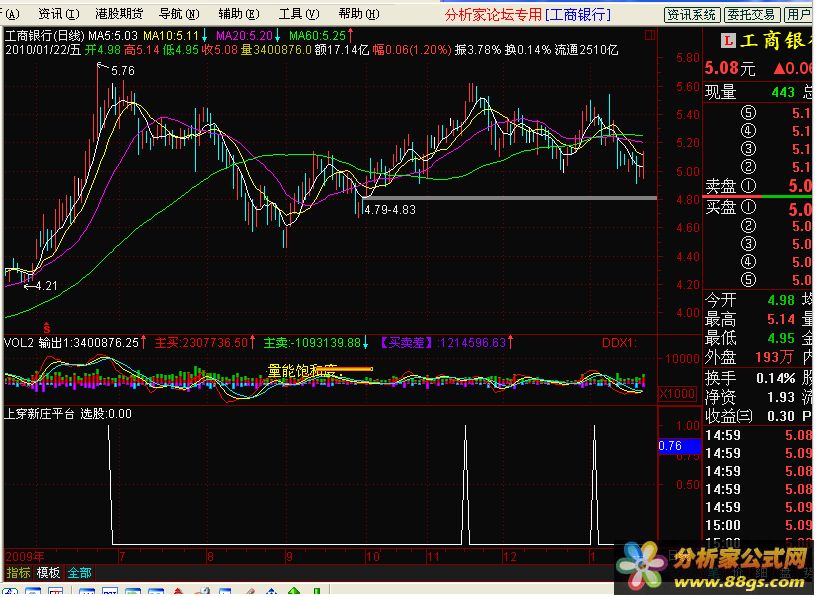Select sell level ⑤ in order book

[748, 113]
